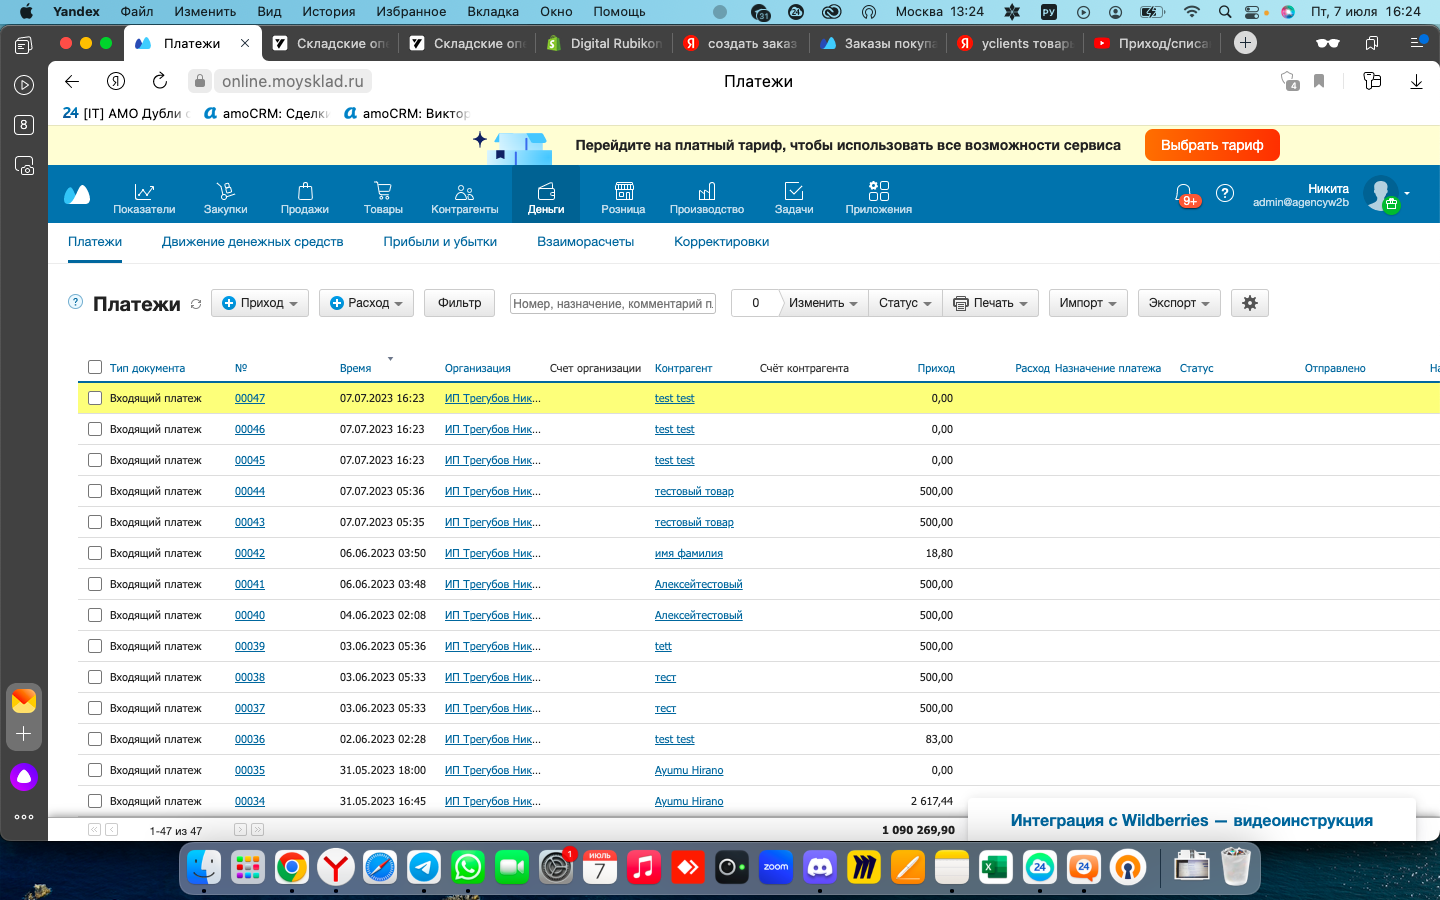The image size is (1440, 900).
Task: Open the Контрагенты section
Action: pyautogui.click(x=464, y=197)
